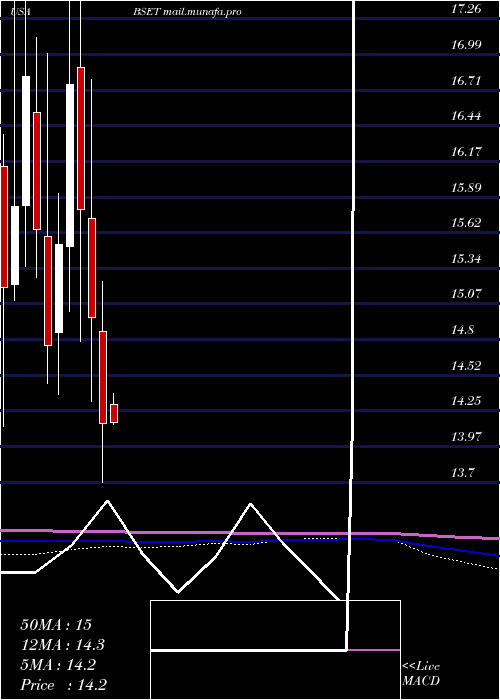The height and width of the screenshot is (700, 500).
Task: Click the 16.44 price axis label
Action: 466,116
